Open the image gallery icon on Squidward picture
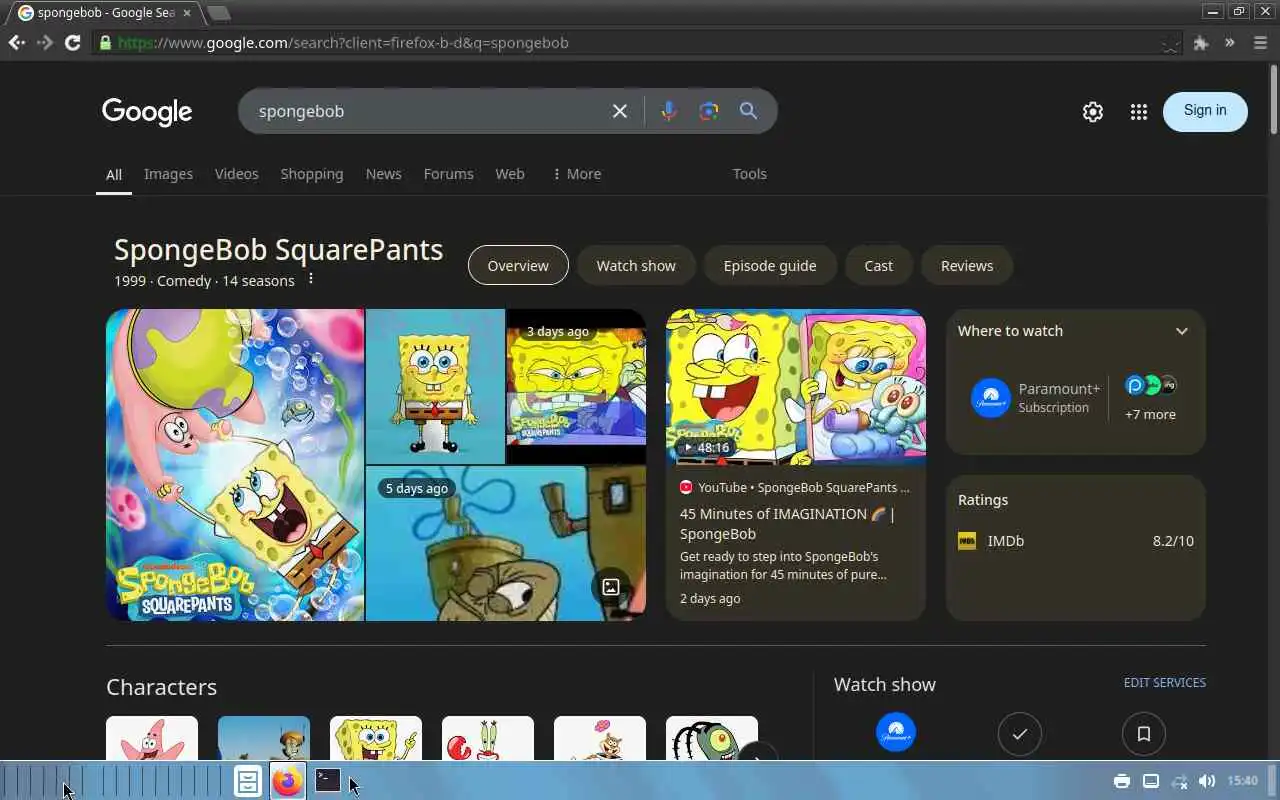Viewport: 1280px width, 800px height. point(611,587)
